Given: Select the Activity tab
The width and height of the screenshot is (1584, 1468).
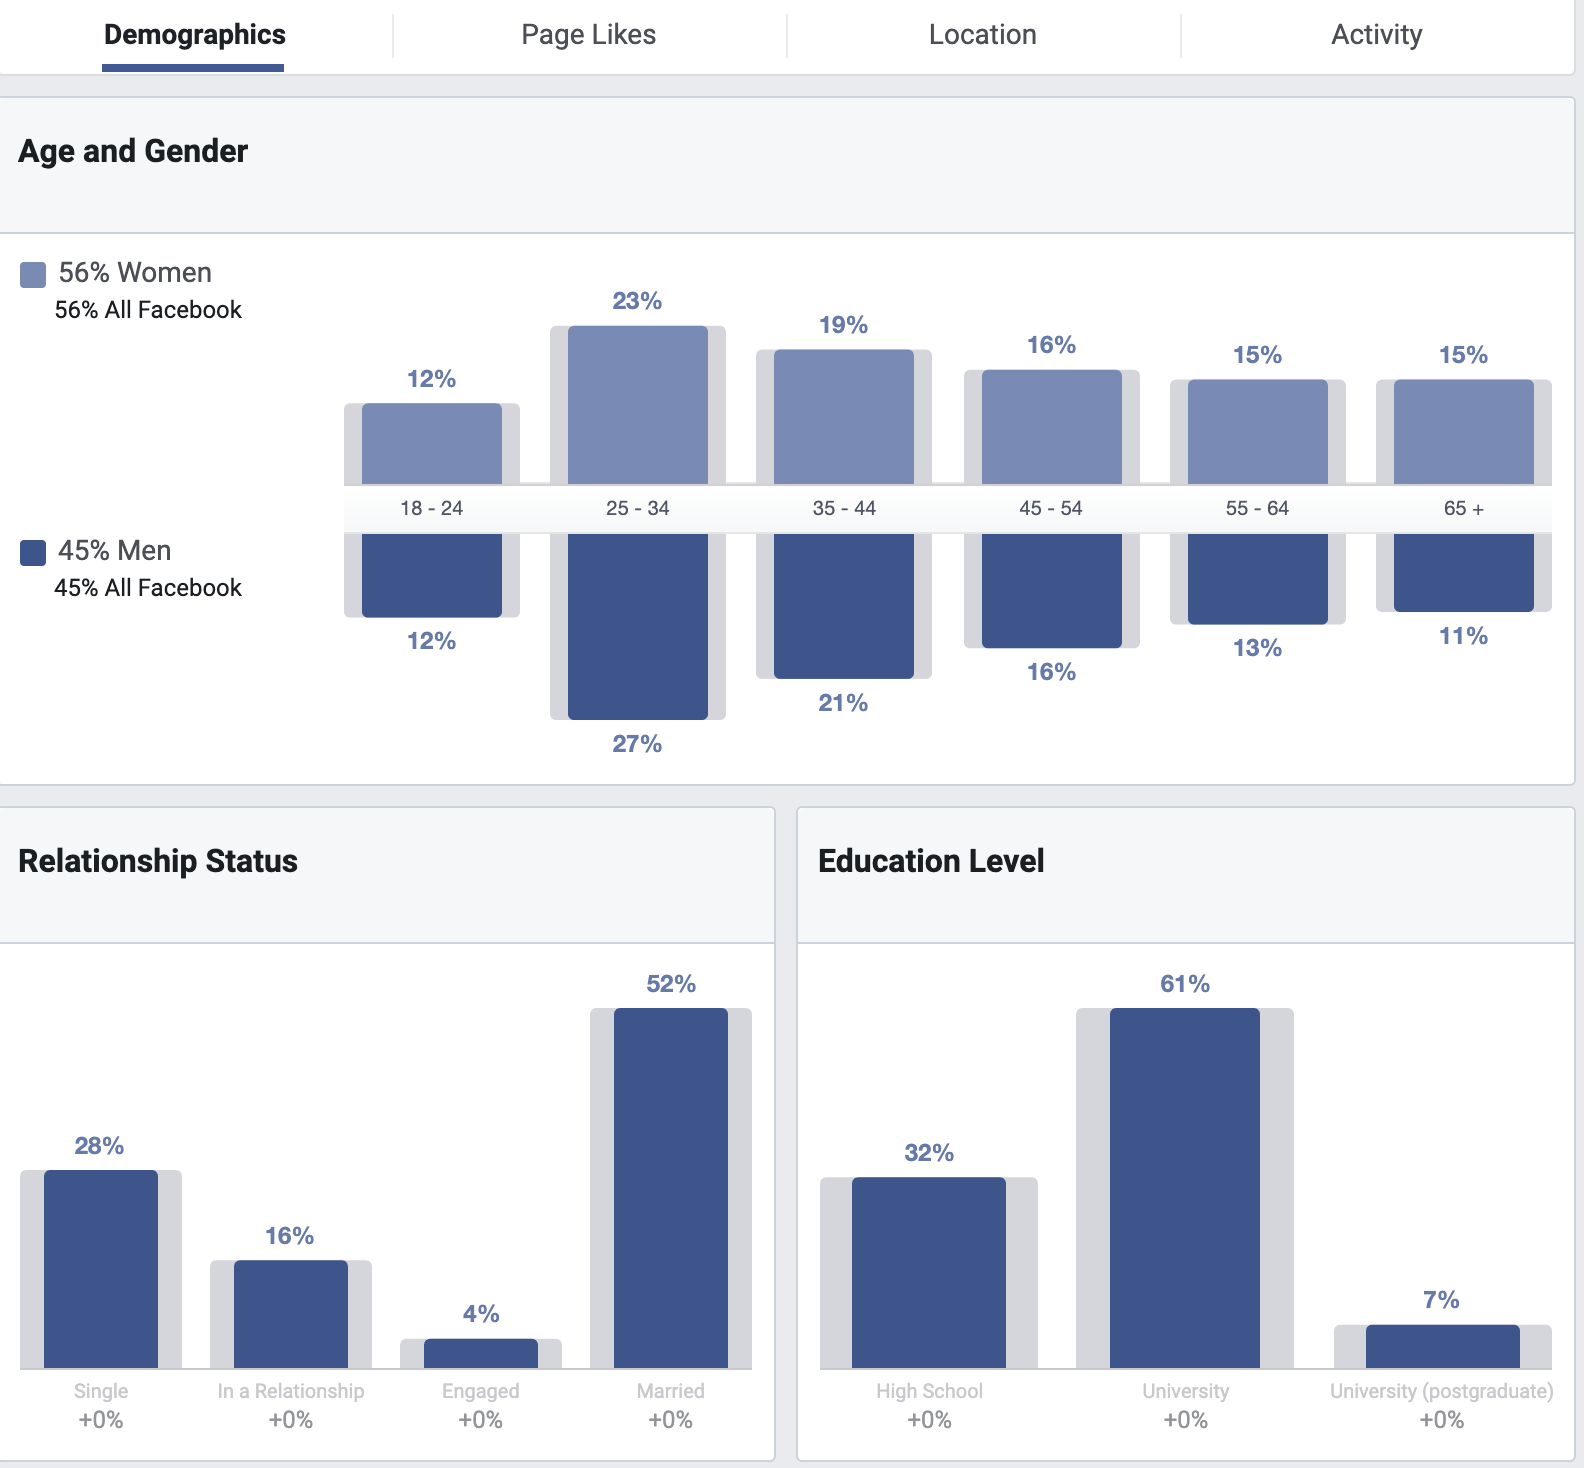Looking at the screenshot, I should 1376,35.
